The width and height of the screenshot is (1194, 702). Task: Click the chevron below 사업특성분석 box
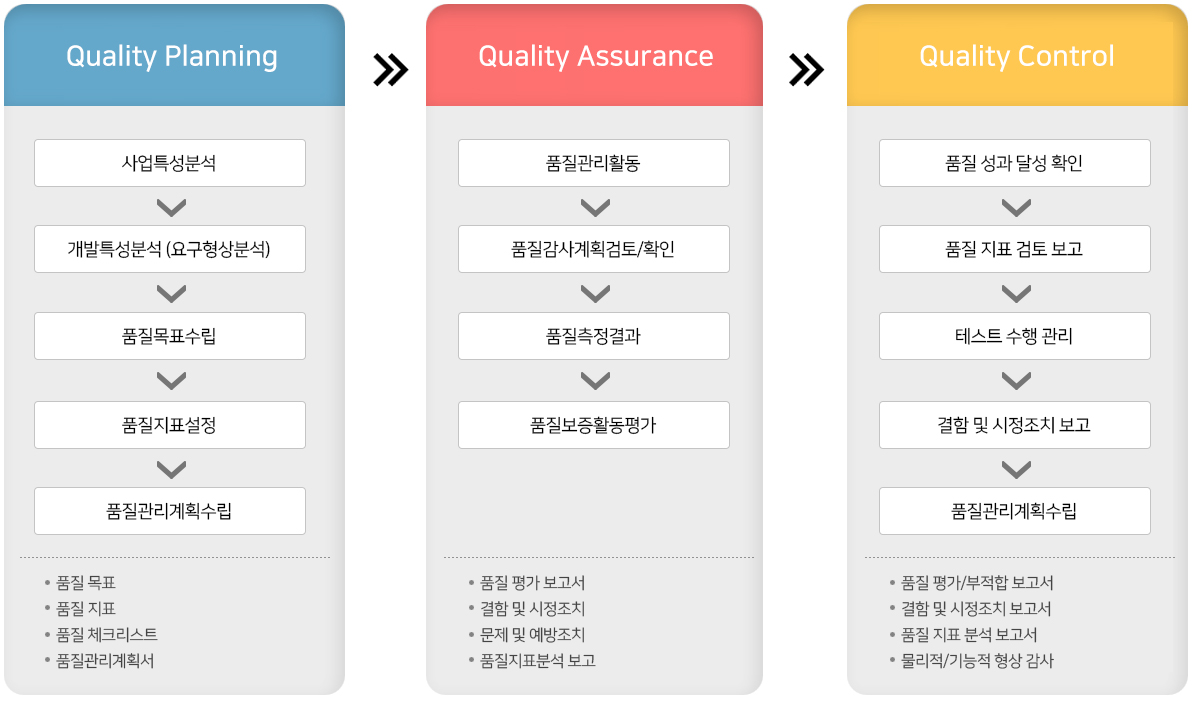click(171, 207)
